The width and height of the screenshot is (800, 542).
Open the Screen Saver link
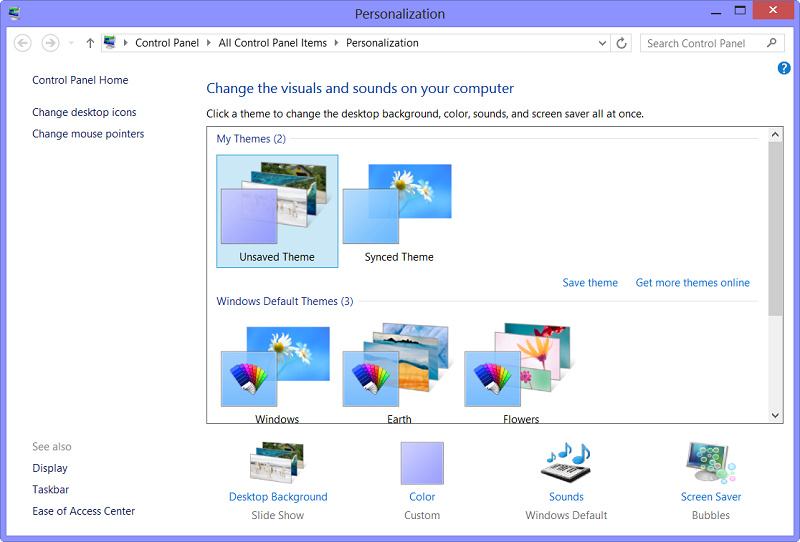pyautogui.click(x=711, y=497)
